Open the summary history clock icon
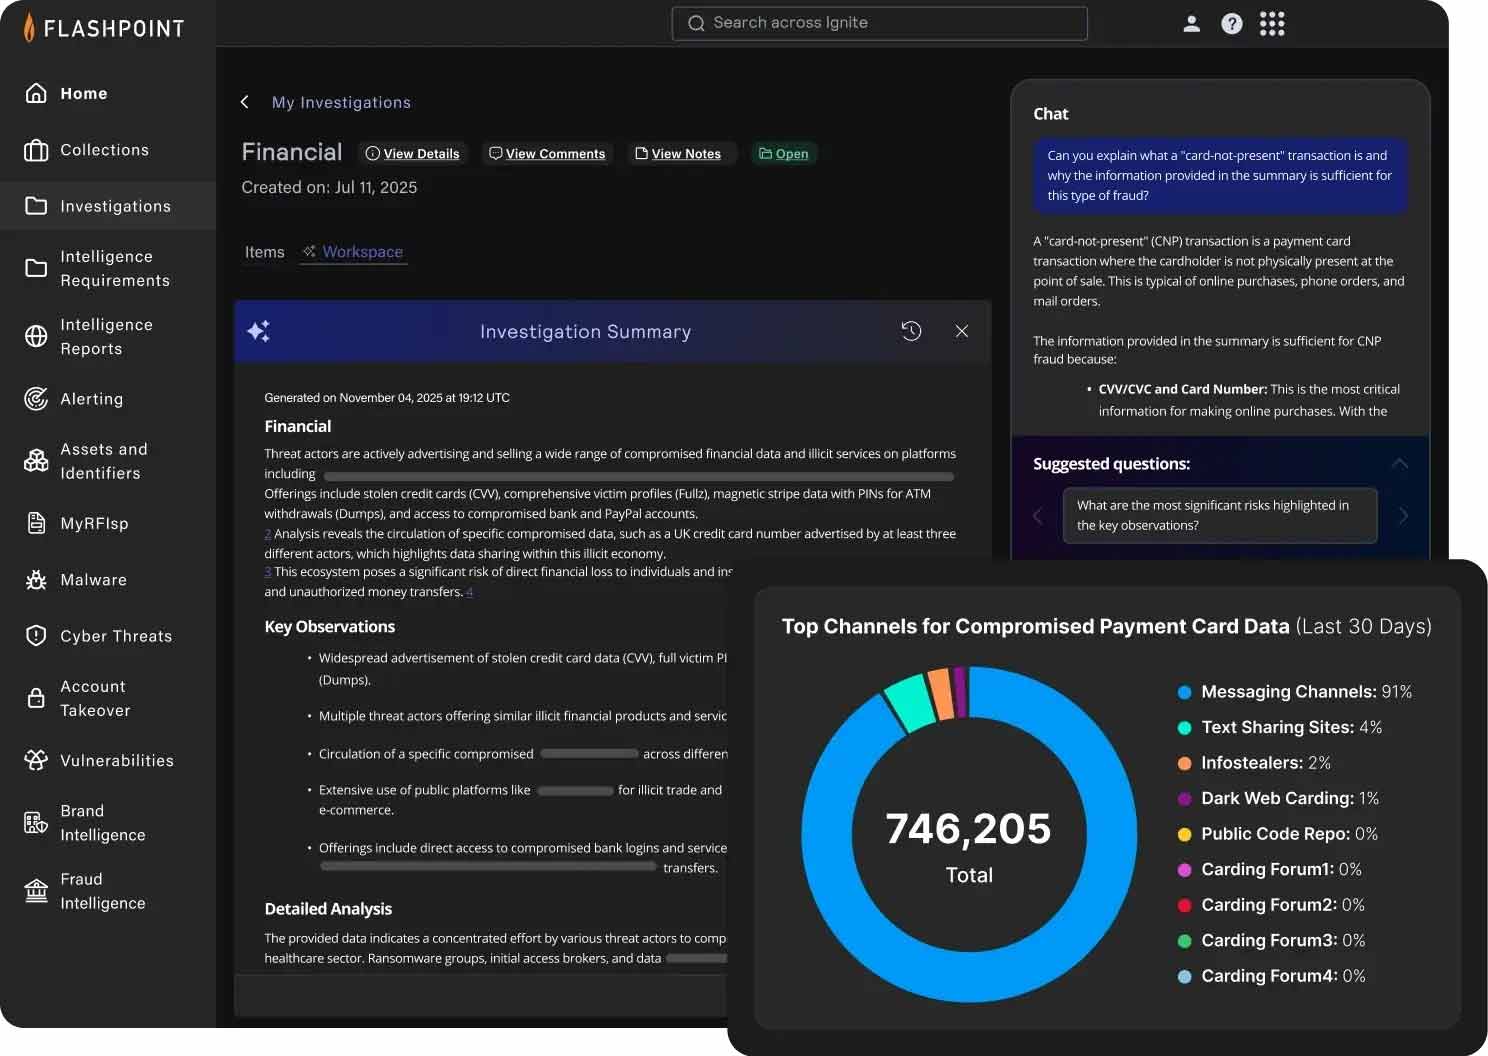Viewport: 1488px width, 1056px height. pos(911,331)
